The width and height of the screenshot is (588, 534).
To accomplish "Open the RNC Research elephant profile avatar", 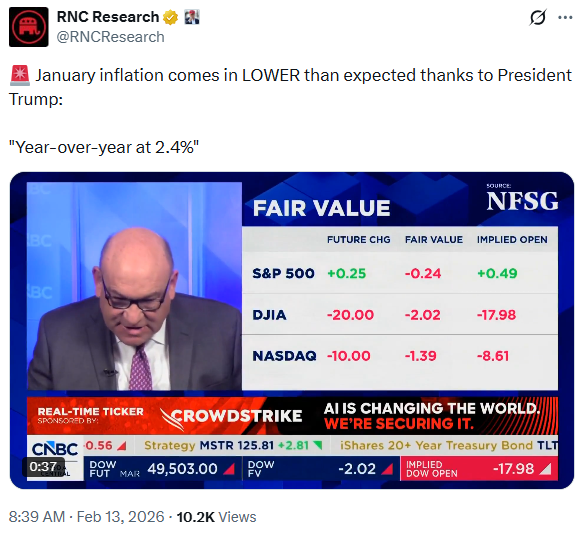I will [28, 27].
